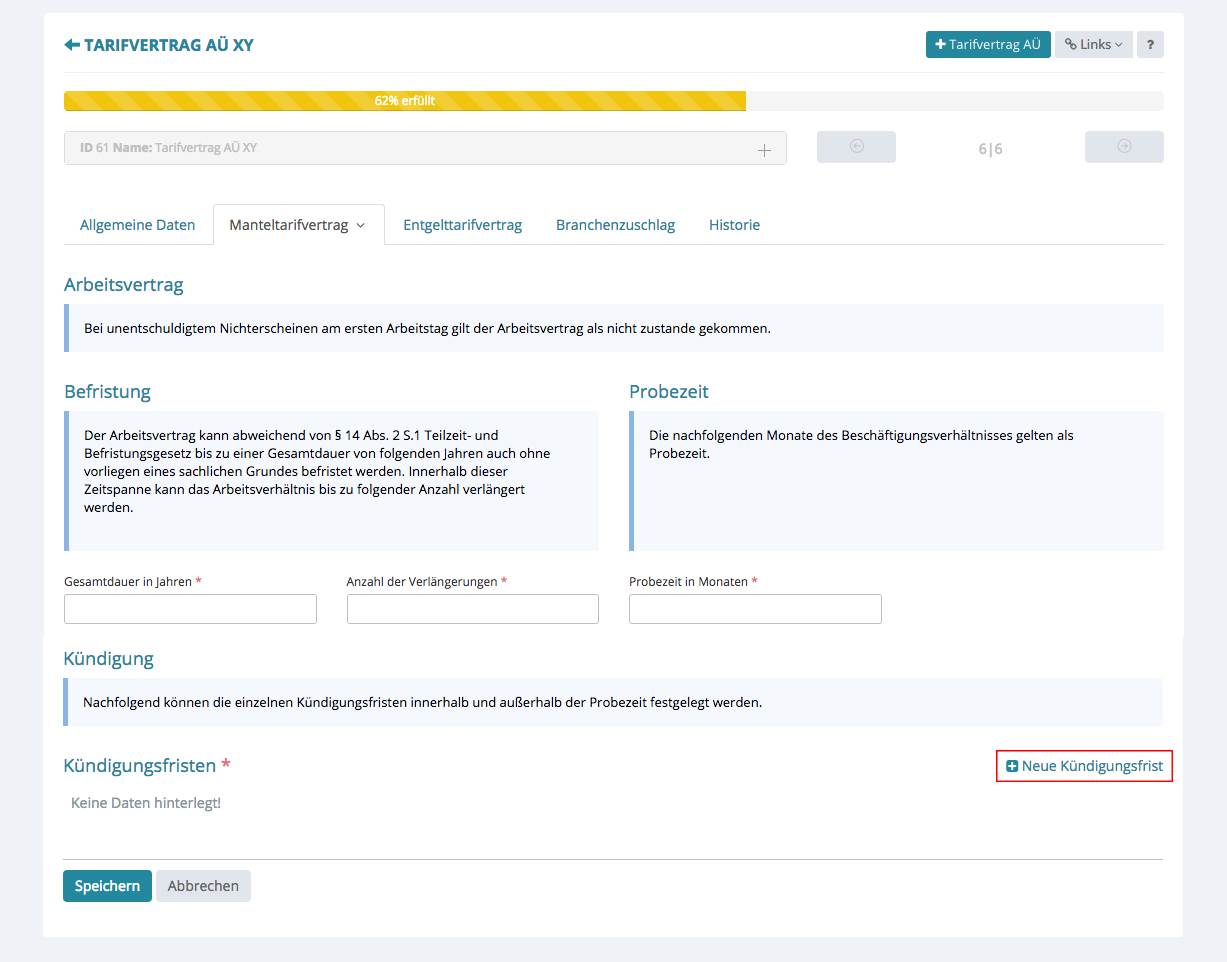Add a new Tarifvertrag AÜ

pyautogui.click(x=987, y=44)
